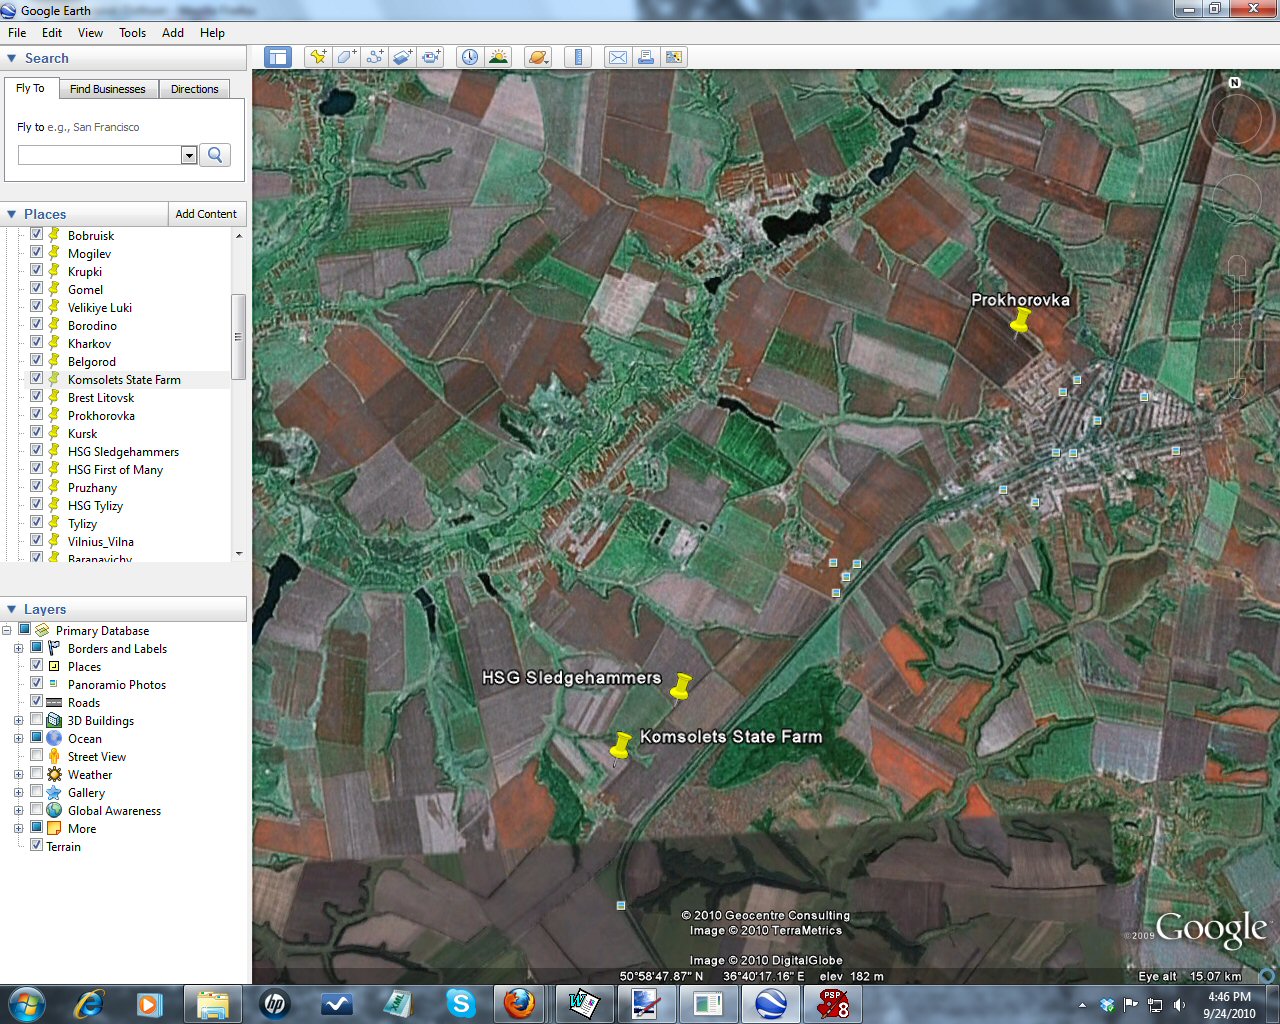The image size is (1280, 1024).
Task: Focus the Fly to text field
Action: coord(100,155)
